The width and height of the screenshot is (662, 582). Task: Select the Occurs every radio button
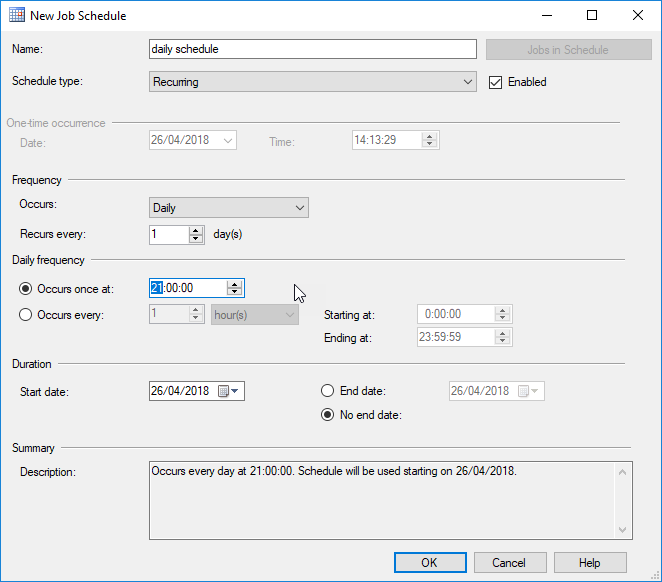click(x=26, y=314)
